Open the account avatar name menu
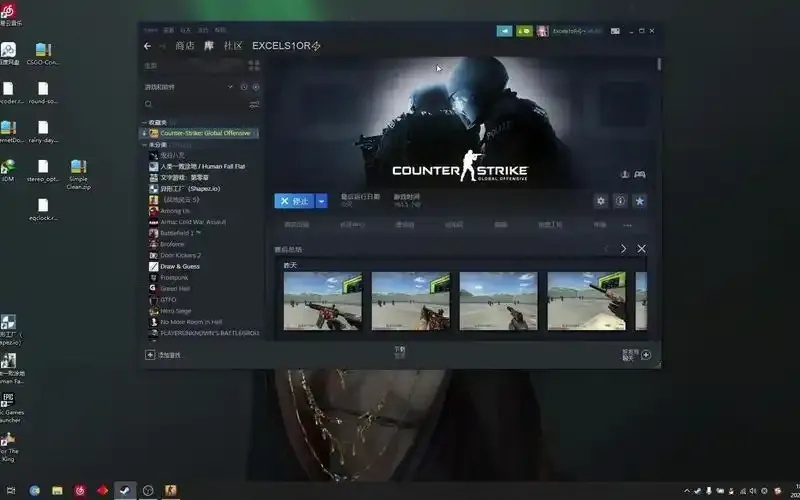 [x=569, y=31]
